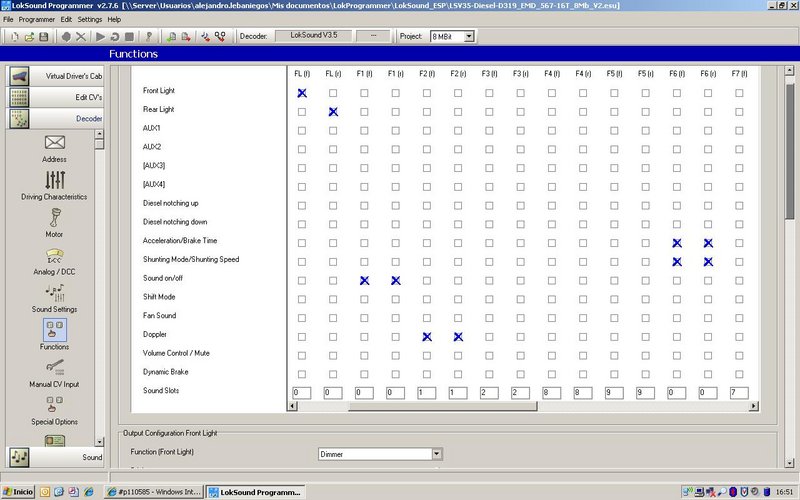Click the sidebar icon list scroll-down arrow

pyautogui.click(x=99, y=441)
